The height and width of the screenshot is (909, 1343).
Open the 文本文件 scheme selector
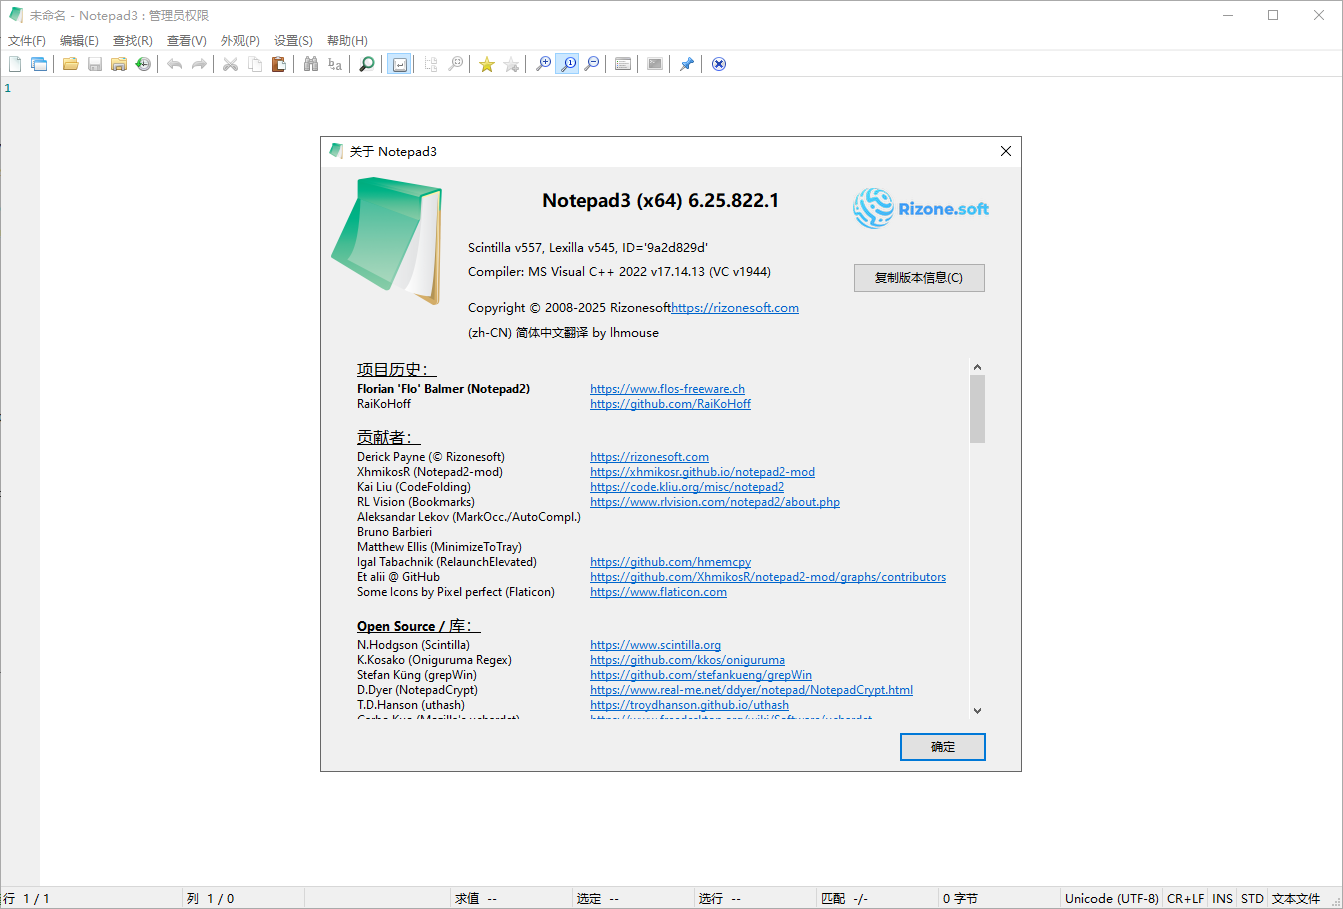(x=1296, y=898)
